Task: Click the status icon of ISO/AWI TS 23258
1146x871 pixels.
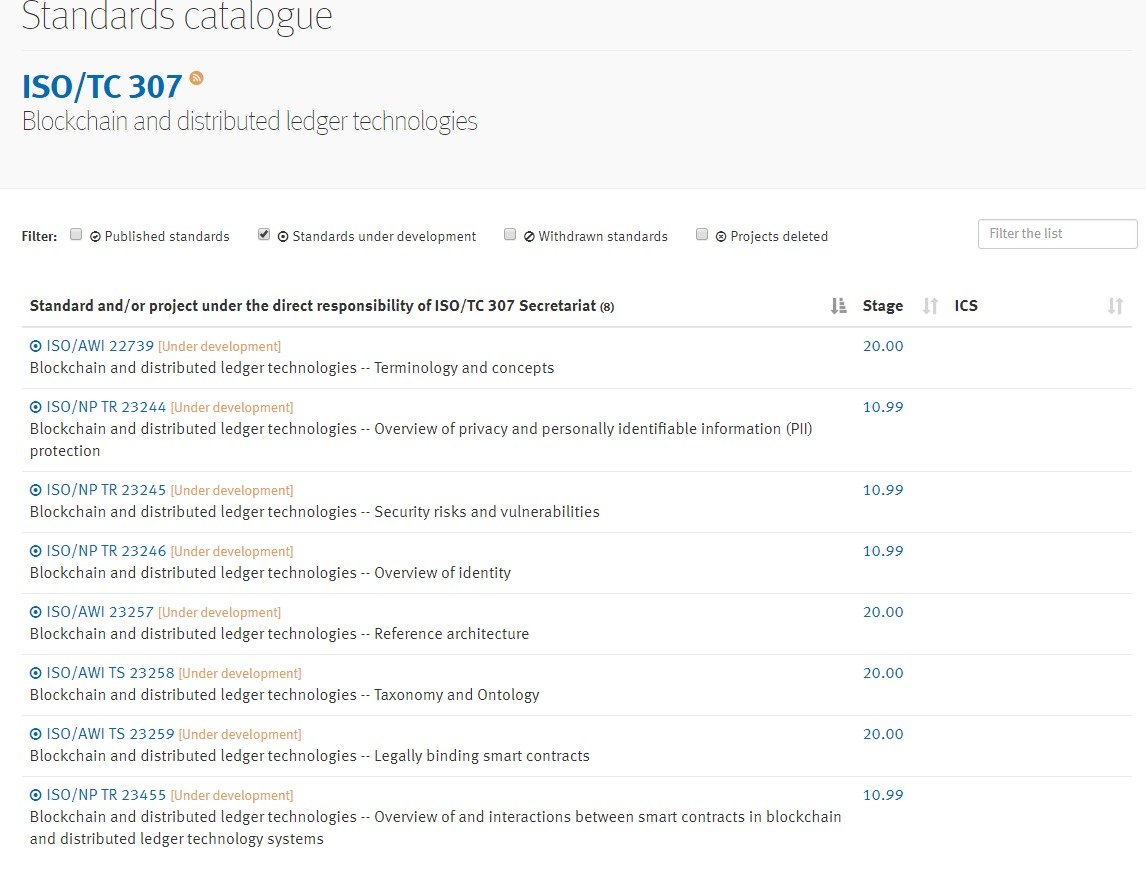Action: tap(36, 673)
